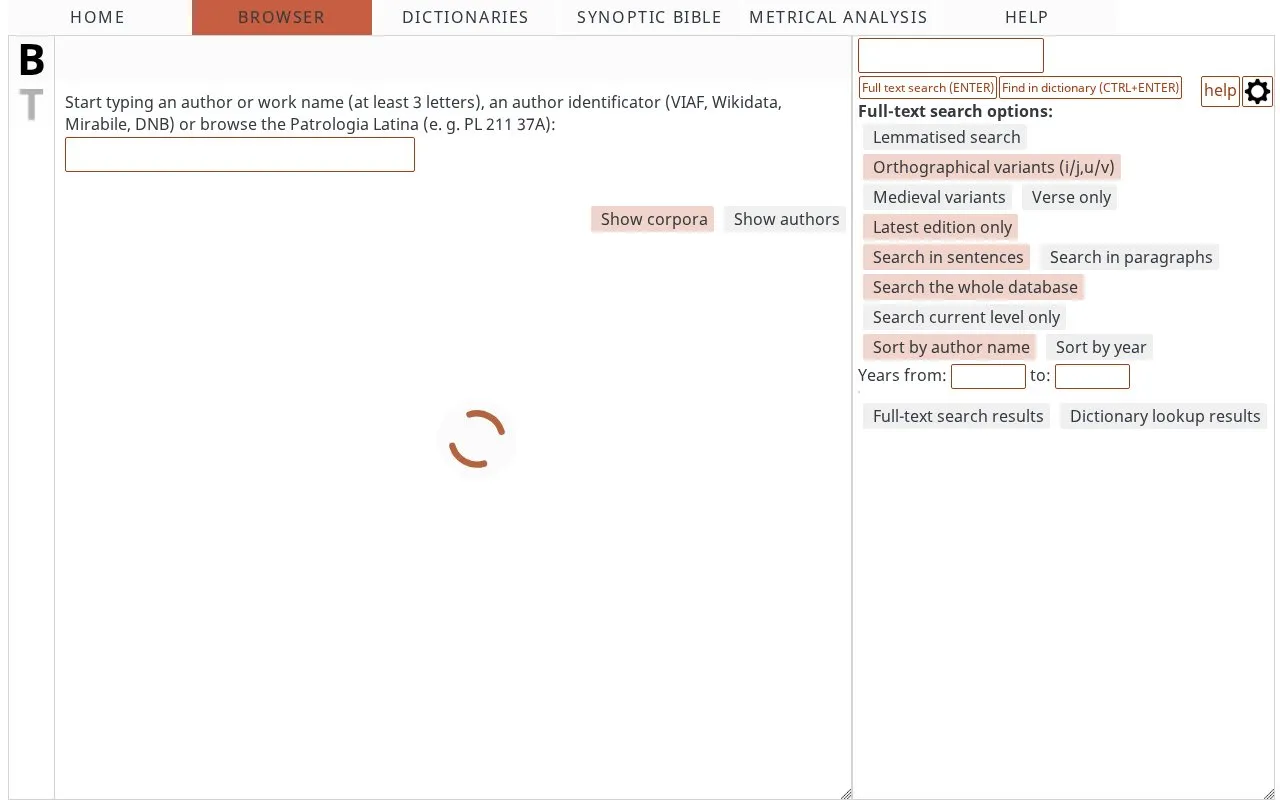Image resolution: width=1280 pixels, height=800 pixels.
Task: Choose Sort by year
Action: point(1101,347)
